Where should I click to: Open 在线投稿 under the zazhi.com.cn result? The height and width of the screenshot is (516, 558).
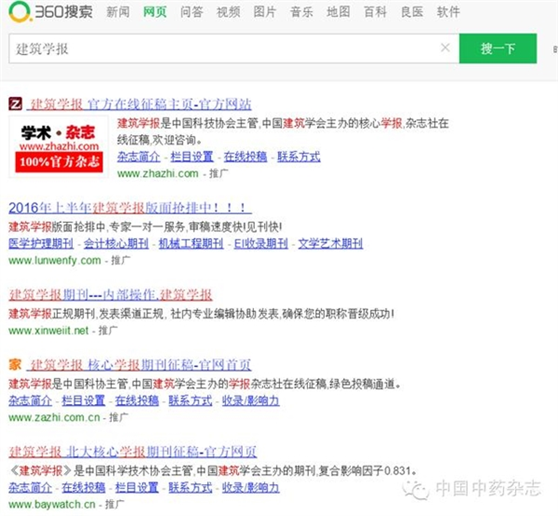coord(137,400)
